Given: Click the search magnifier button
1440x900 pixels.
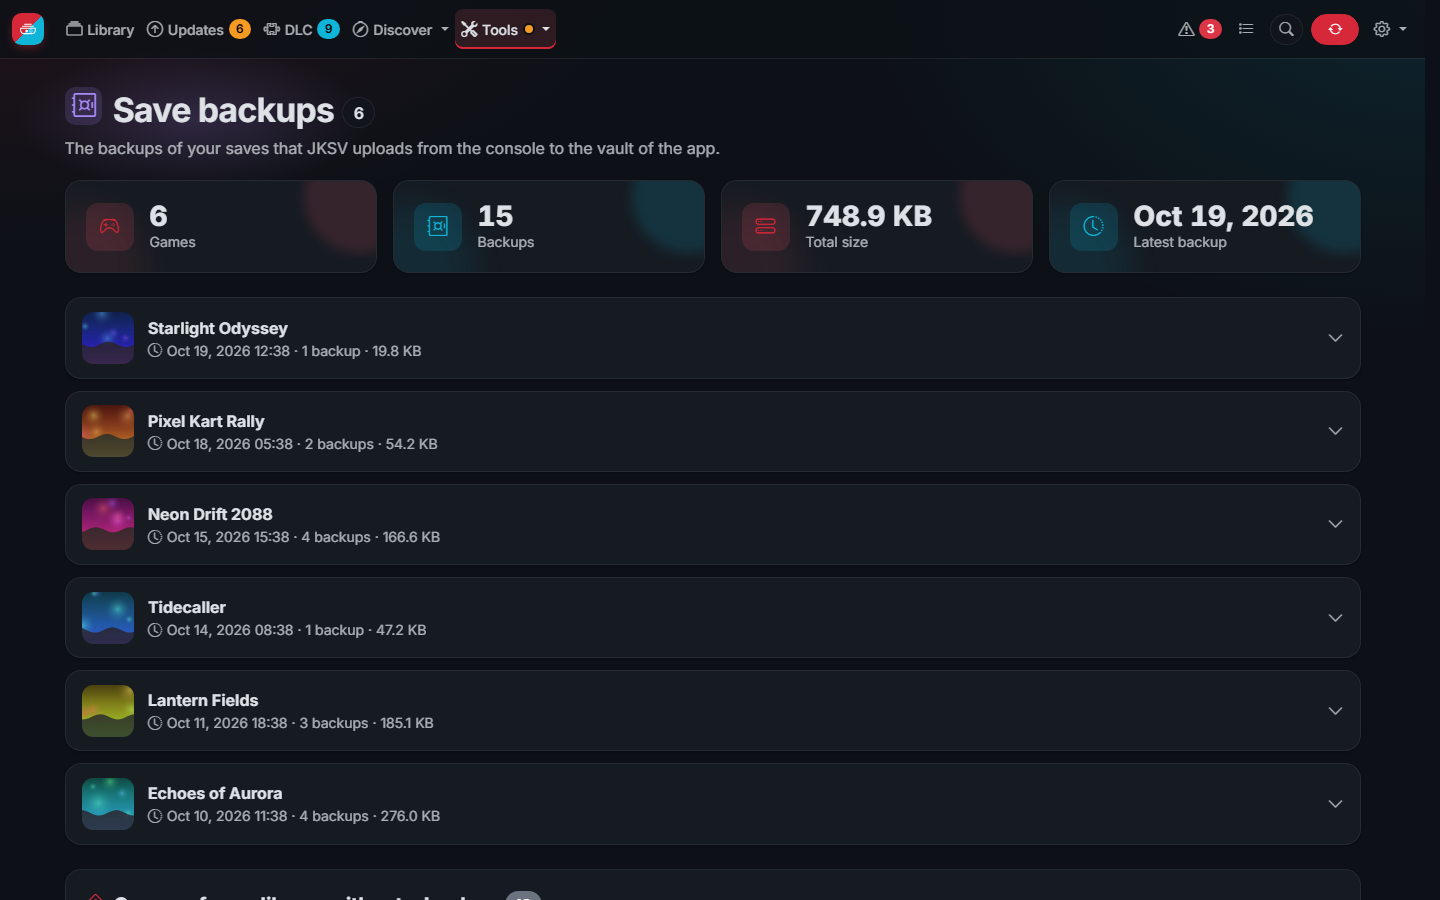Looking at the screenshot, I should tap(1287, 29).
